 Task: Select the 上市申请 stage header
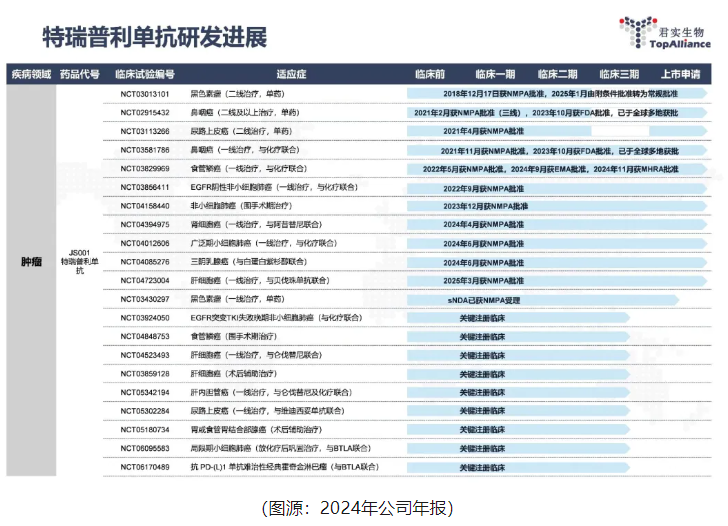tap(681, 74)
